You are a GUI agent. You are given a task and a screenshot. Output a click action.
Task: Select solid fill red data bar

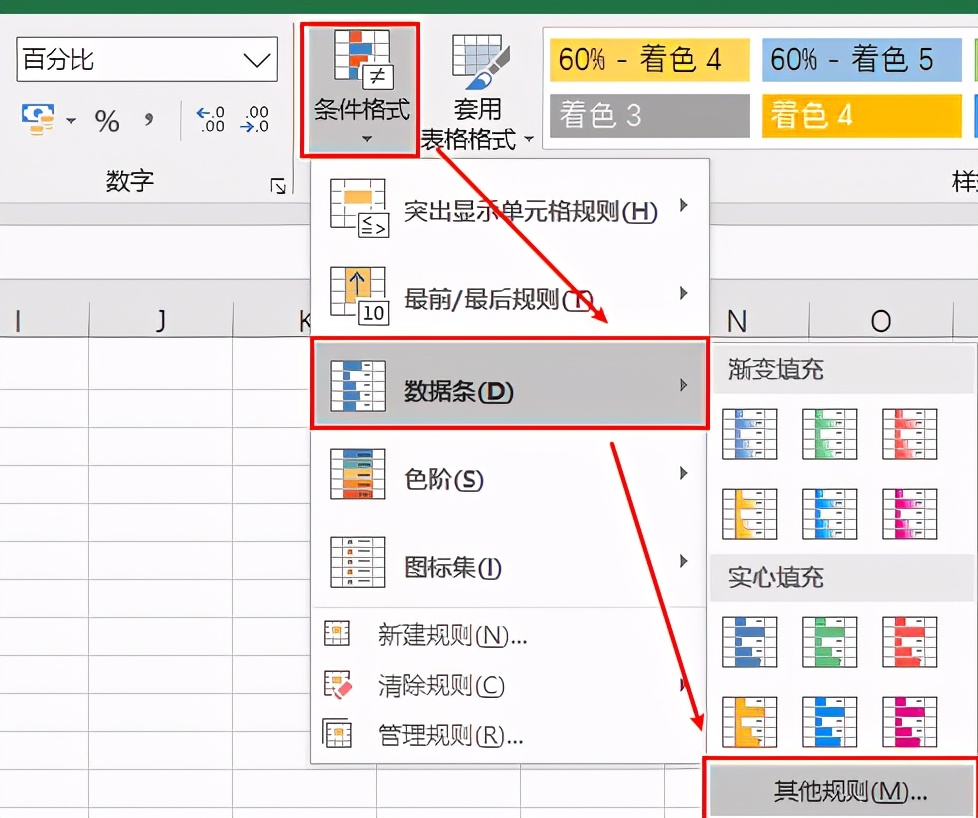[909, 642]
